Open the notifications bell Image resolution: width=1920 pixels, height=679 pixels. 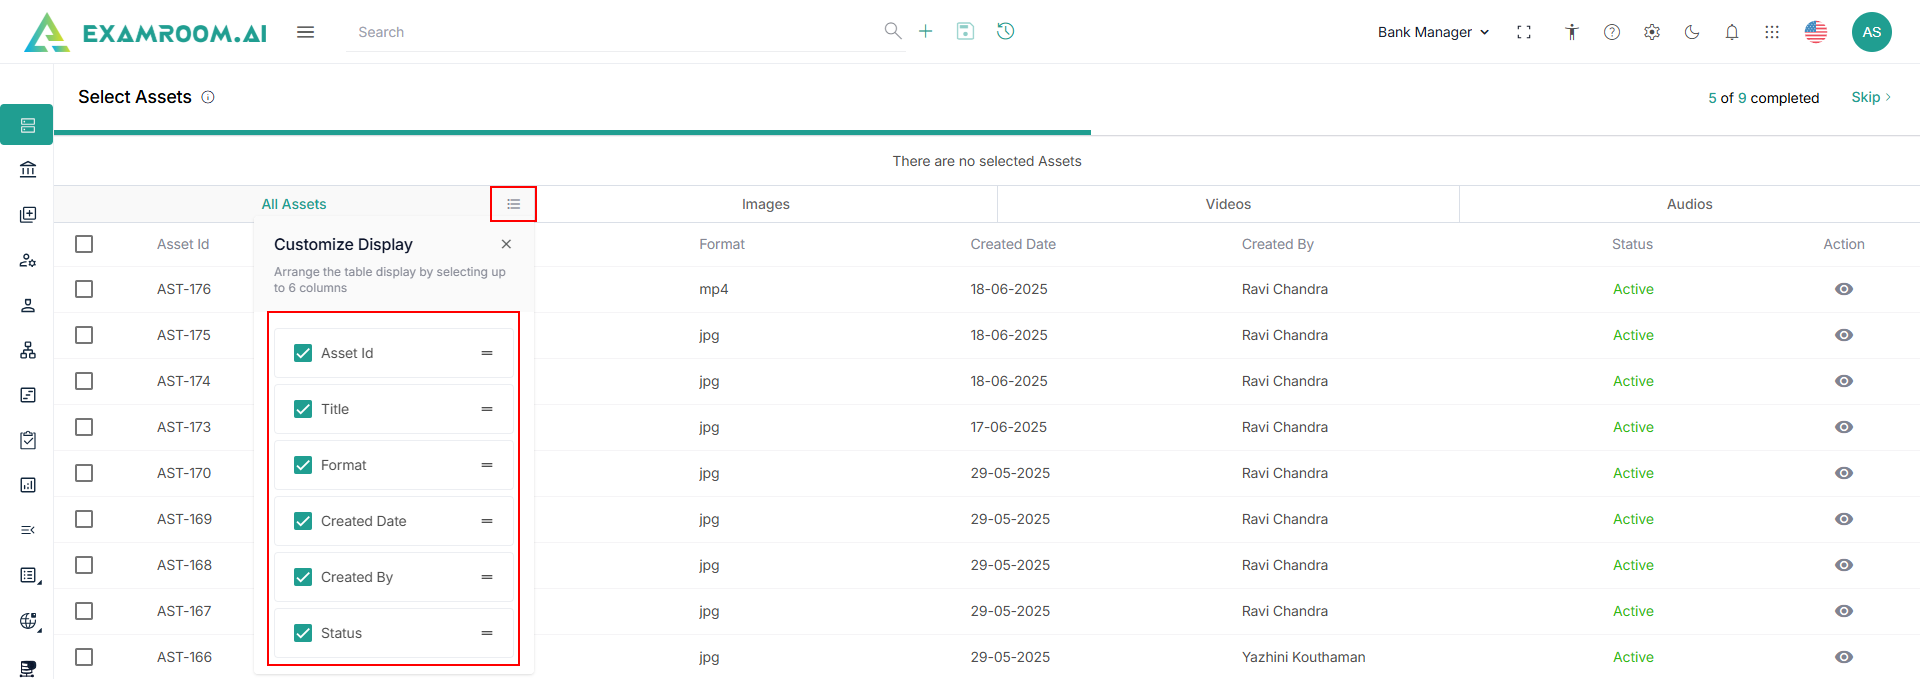click(x=1732, y=32)
